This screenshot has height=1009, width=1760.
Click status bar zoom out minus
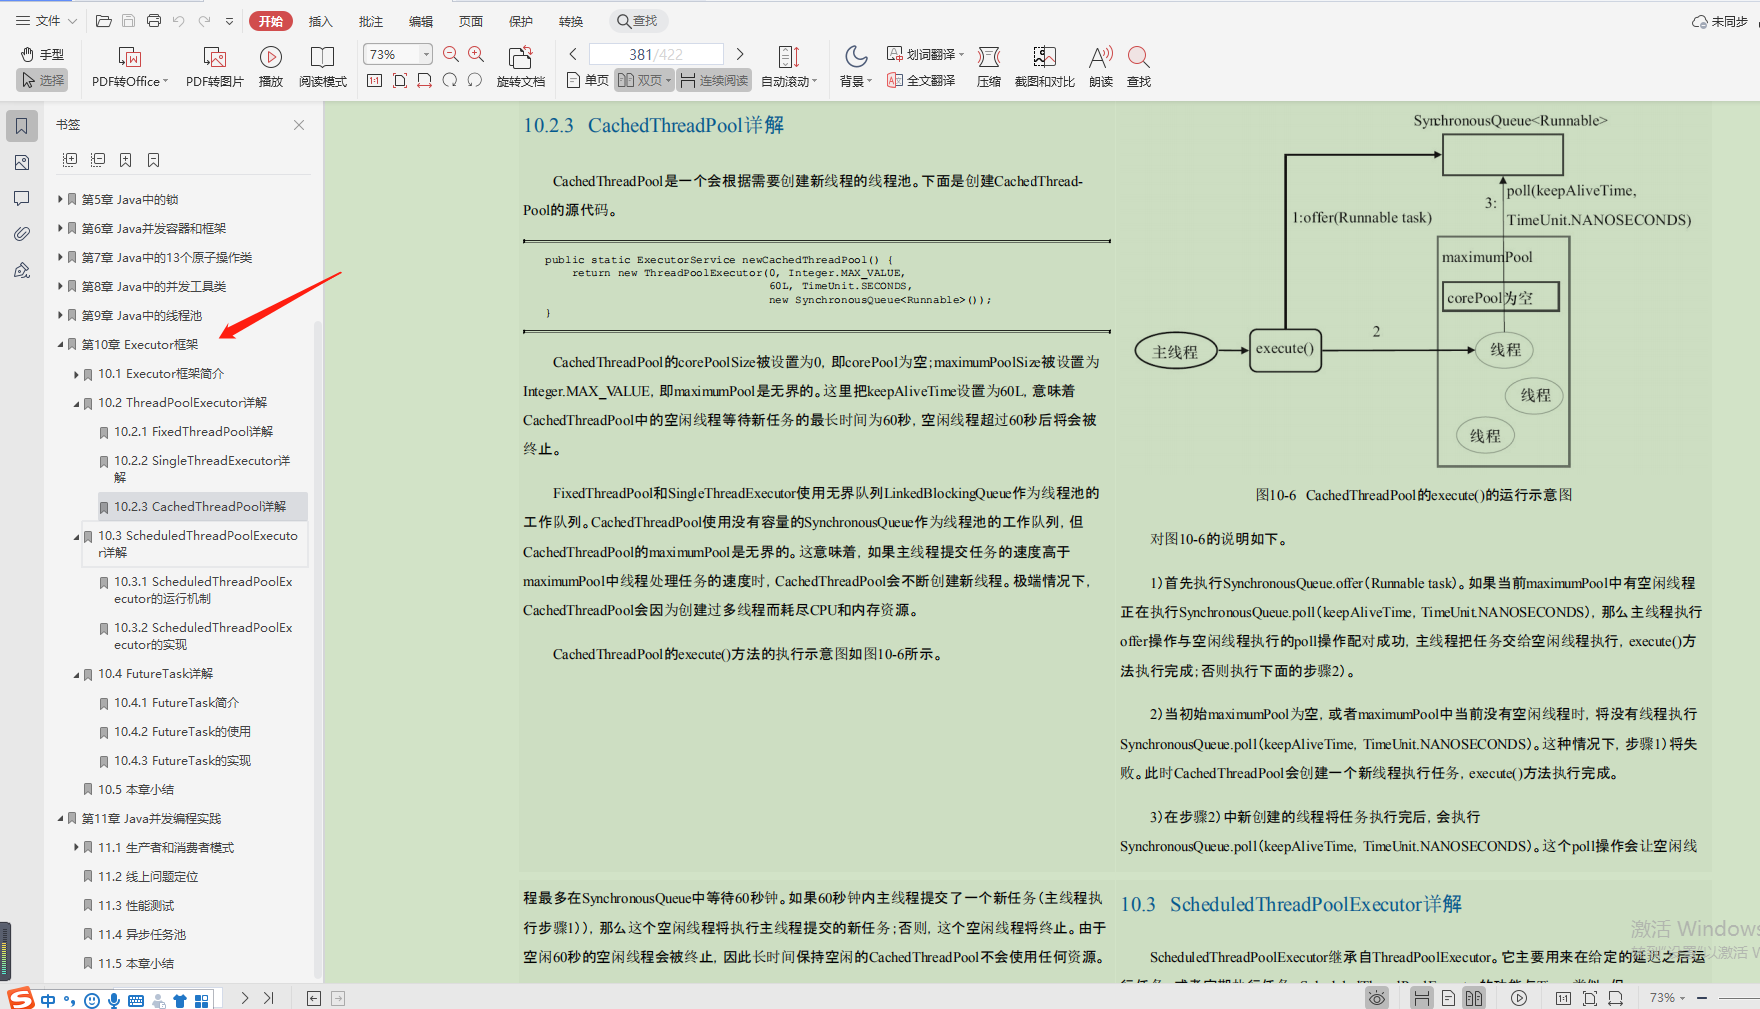coord(1702,998)
